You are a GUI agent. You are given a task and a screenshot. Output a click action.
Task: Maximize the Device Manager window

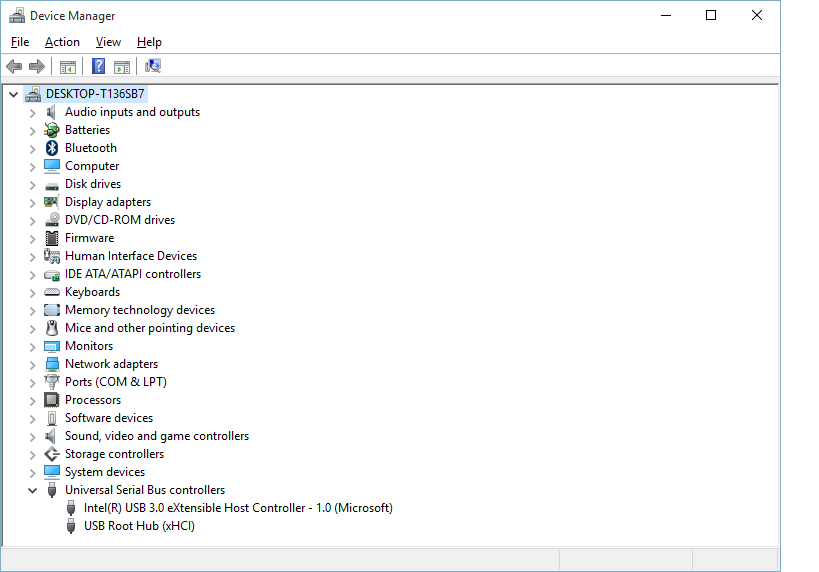(711, 15)
